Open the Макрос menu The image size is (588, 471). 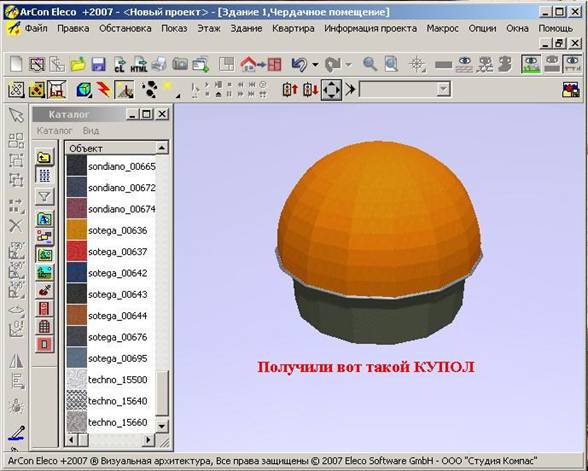click(442, 28)
